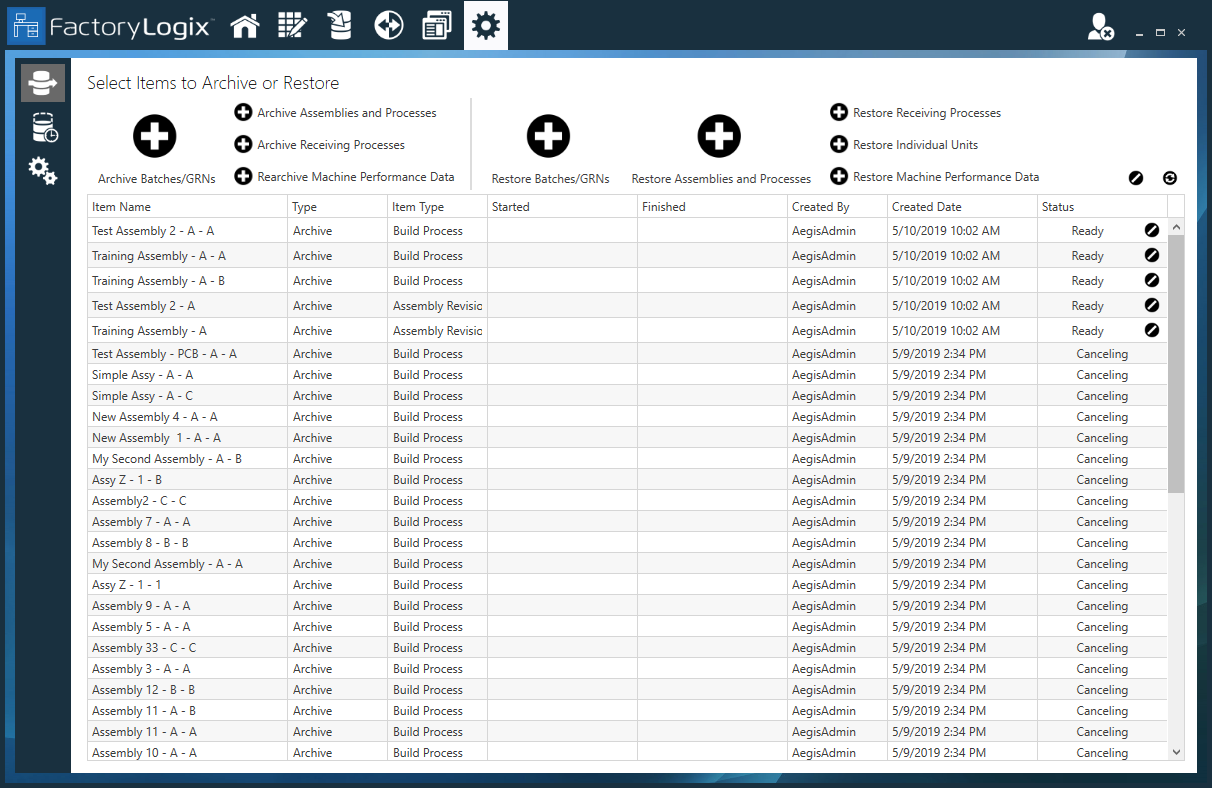Click the scrollbar up arrow on the right
Screen dimensions: 1212x788
1176,226
